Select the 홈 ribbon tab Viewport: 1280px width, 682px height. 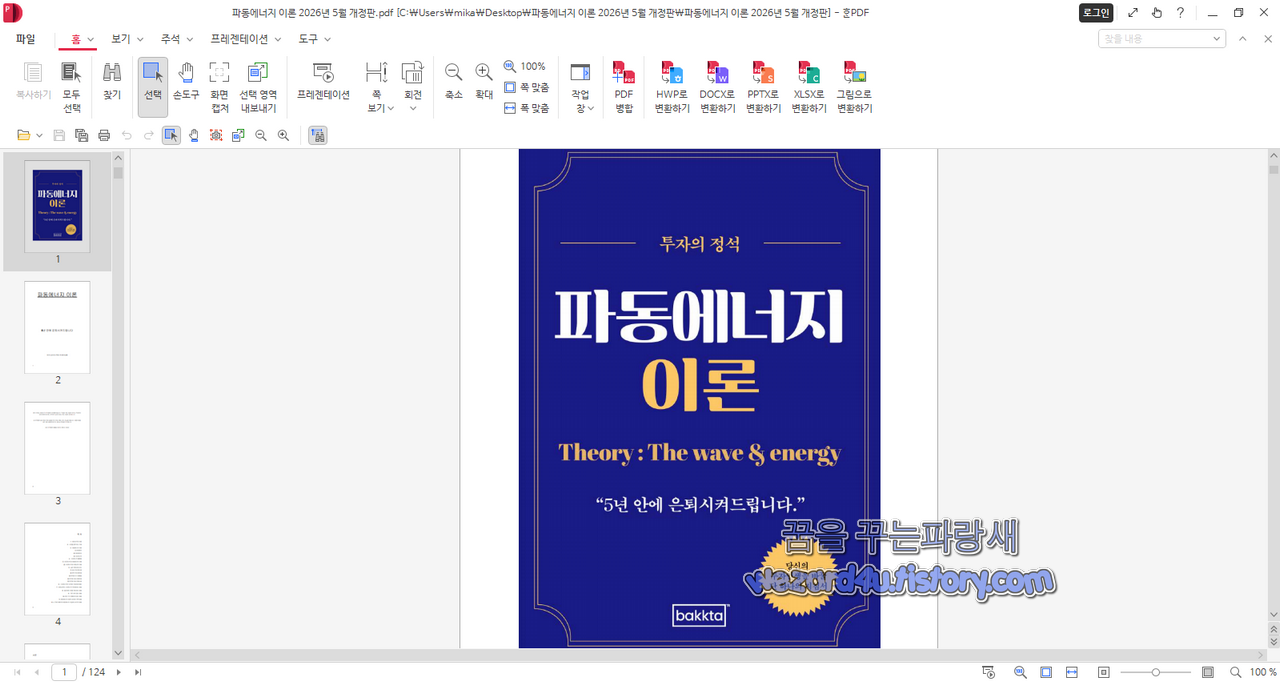[76, 39]
